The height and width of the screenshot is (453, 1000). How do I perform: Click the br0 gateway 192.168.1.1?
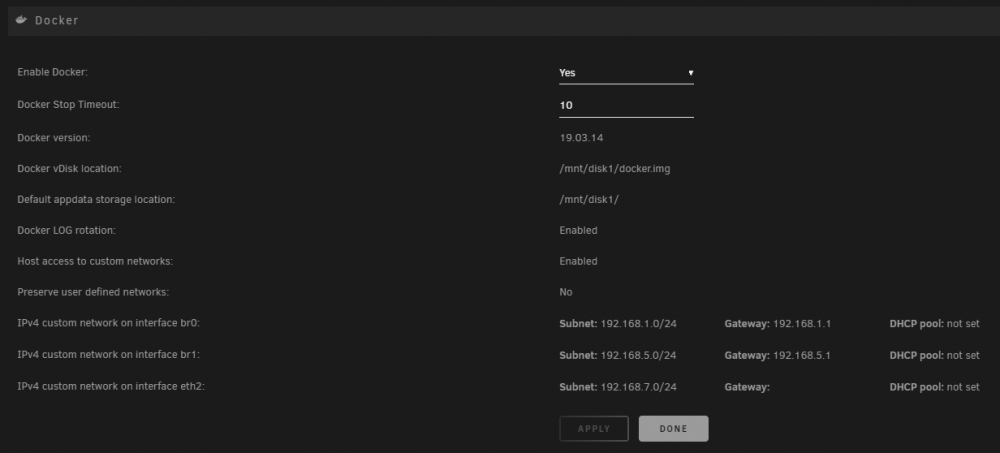click(802, 323)
